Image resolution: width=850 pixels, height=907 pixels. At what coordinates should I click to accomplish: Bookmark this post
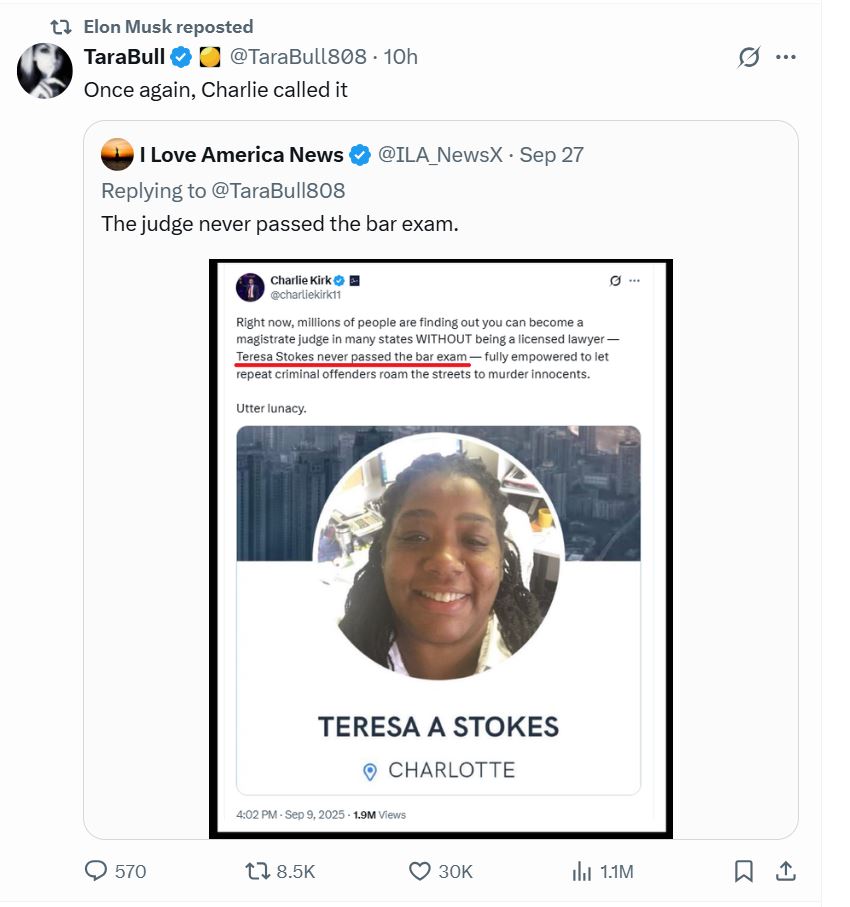pos(744,871)
